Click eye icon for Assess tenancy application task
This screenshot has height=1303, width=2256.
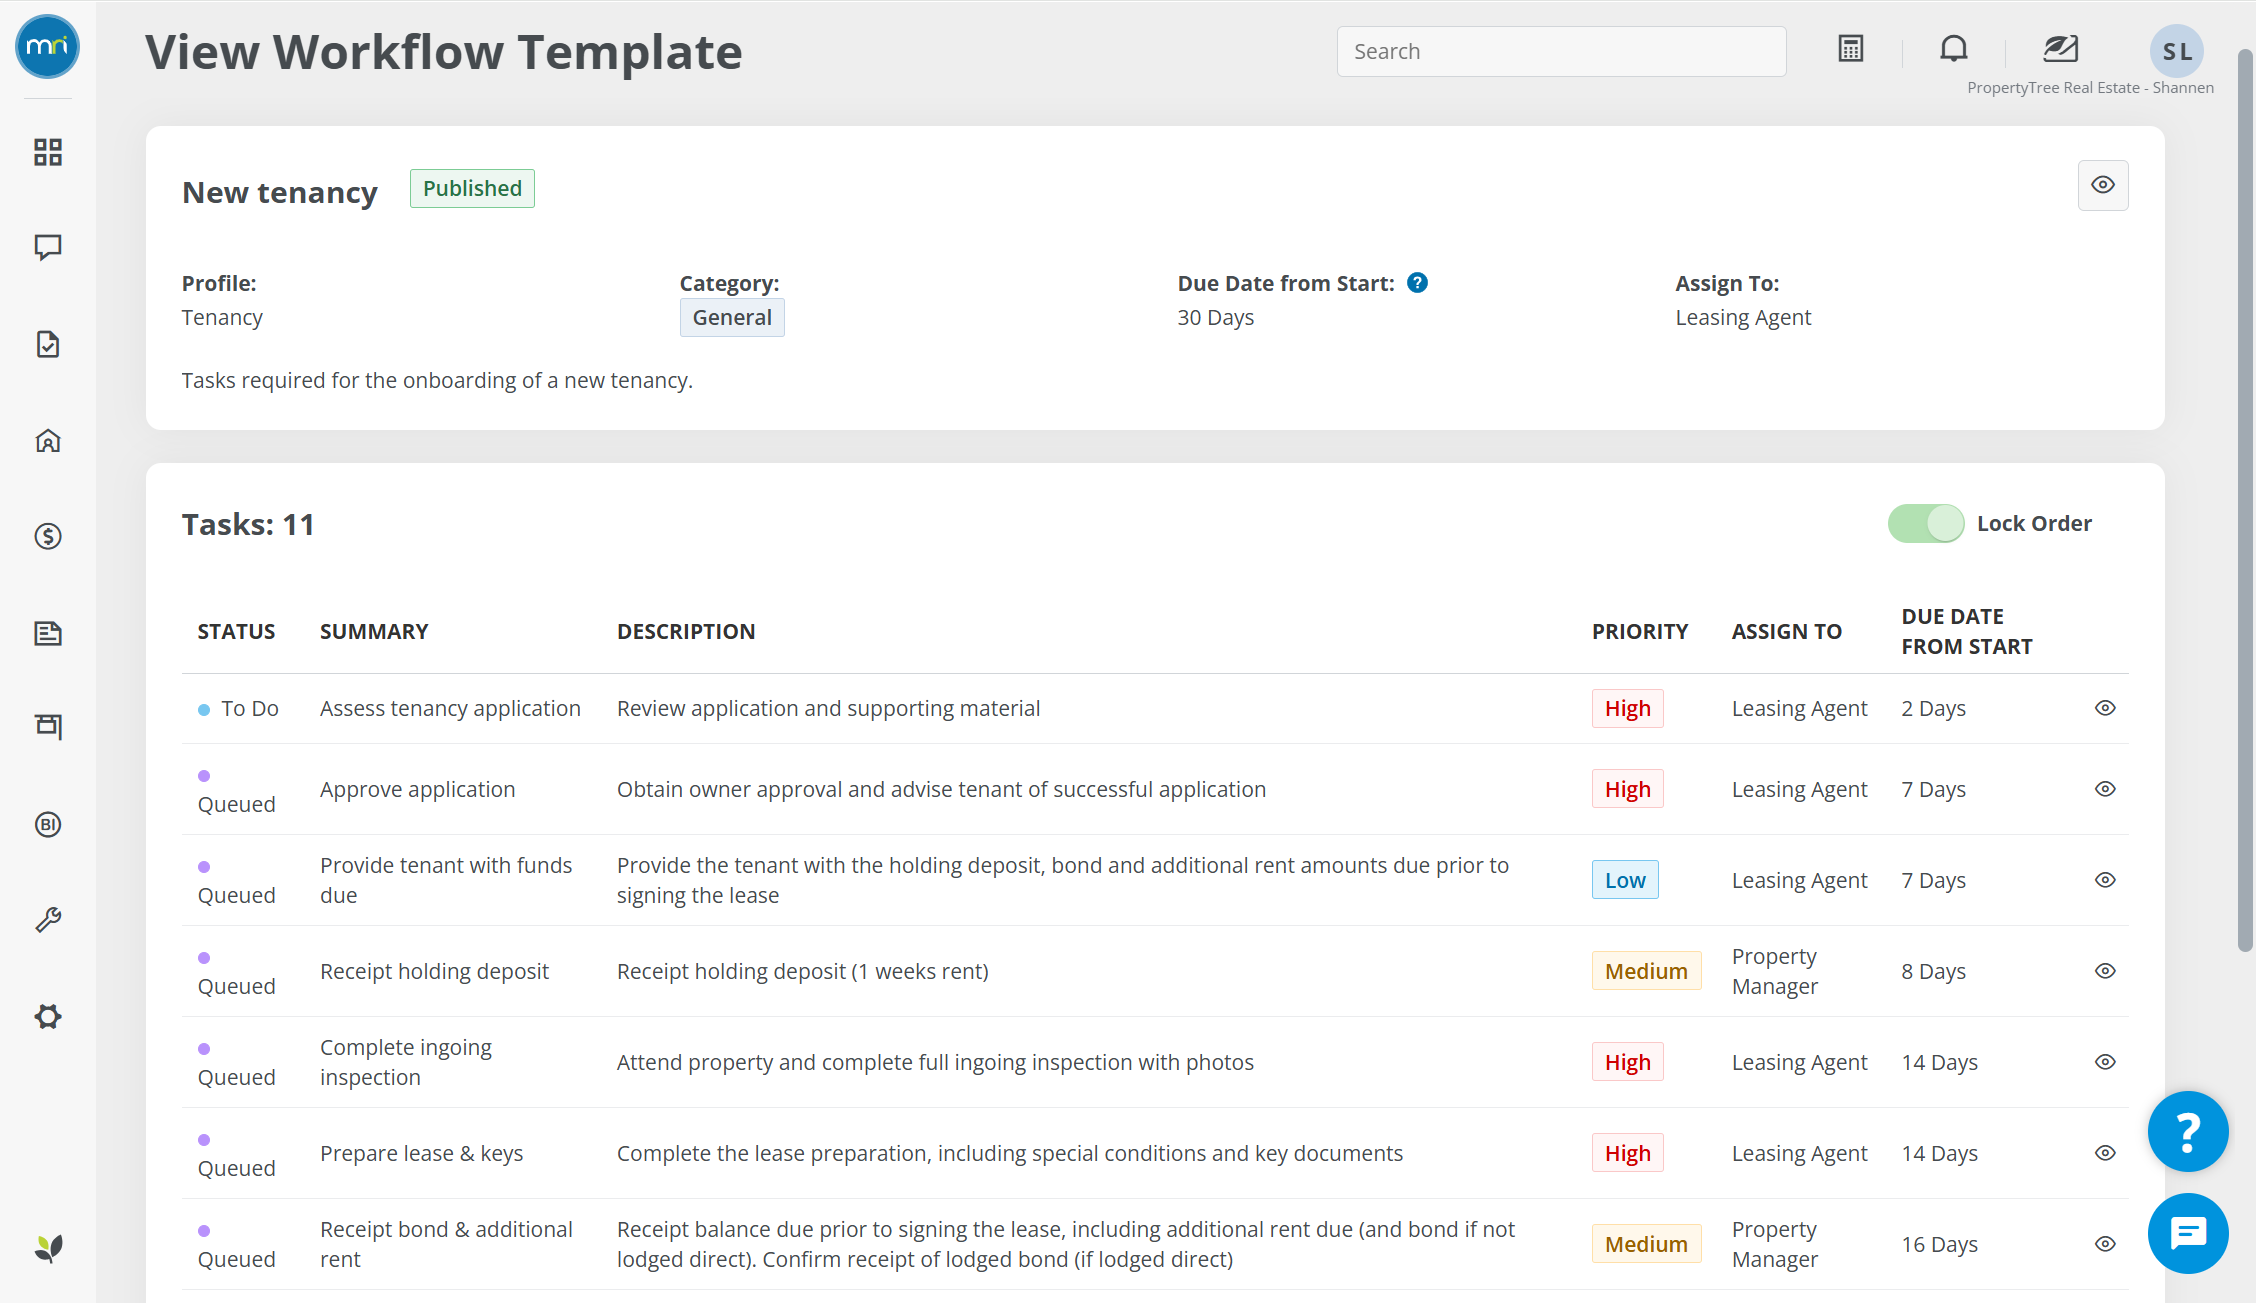point(2105,708)
